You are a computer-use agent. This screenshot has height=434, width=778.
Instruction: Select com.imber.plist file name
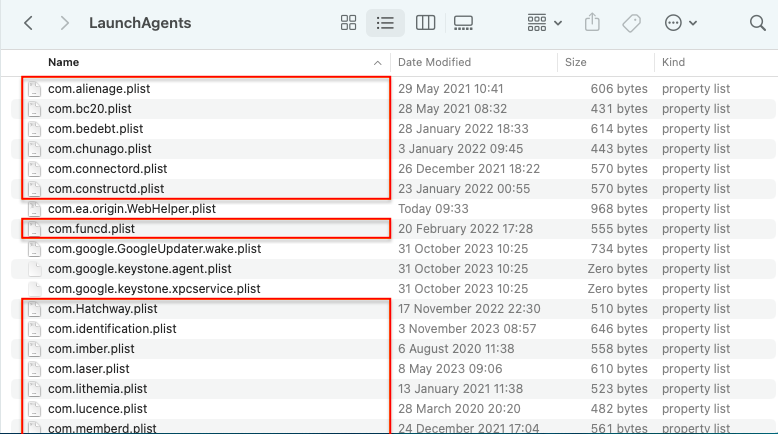point(91,349)
